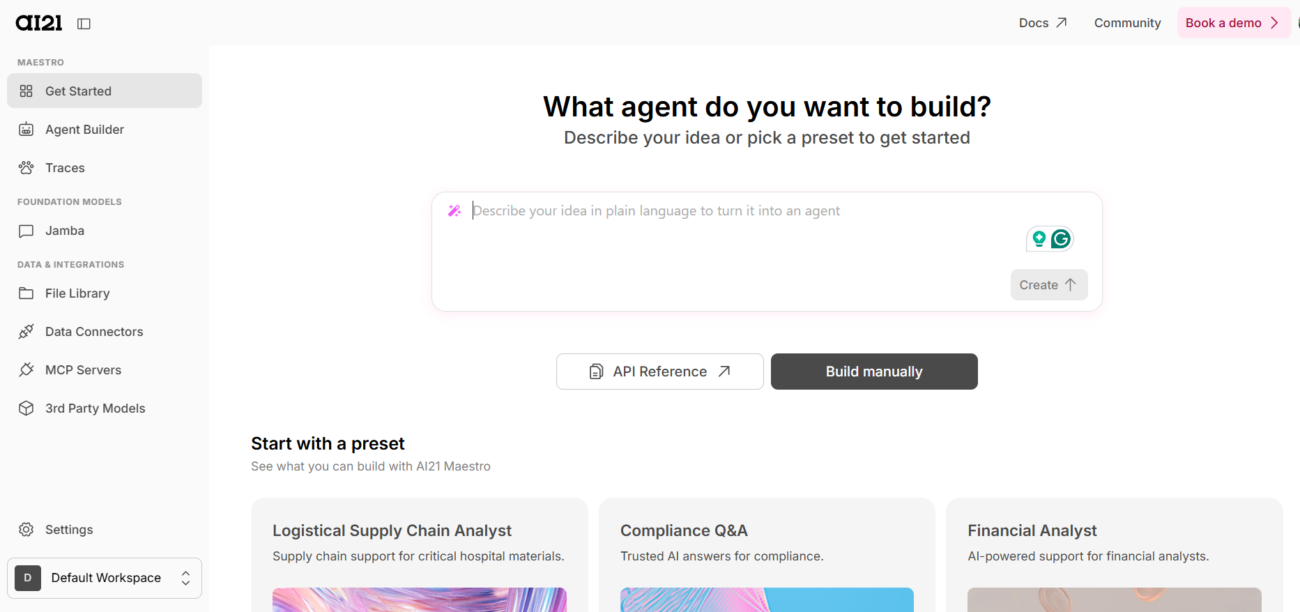This screenshot has width=1300, height=612.
Task: Open the Get Started grid icon
Action: pos(26,91)
